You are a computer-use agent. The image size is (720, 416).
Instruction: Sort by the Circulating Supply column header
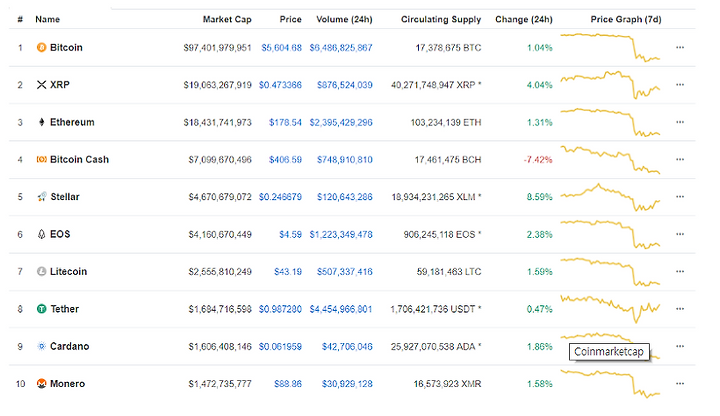pos(441,19)
